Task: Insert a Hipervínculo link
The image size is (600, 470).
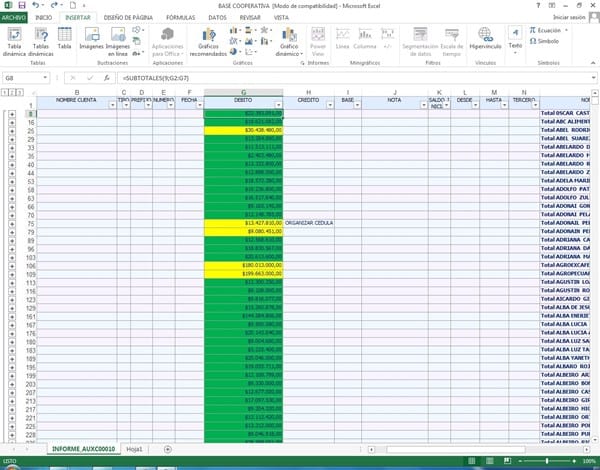Action: 485,40
